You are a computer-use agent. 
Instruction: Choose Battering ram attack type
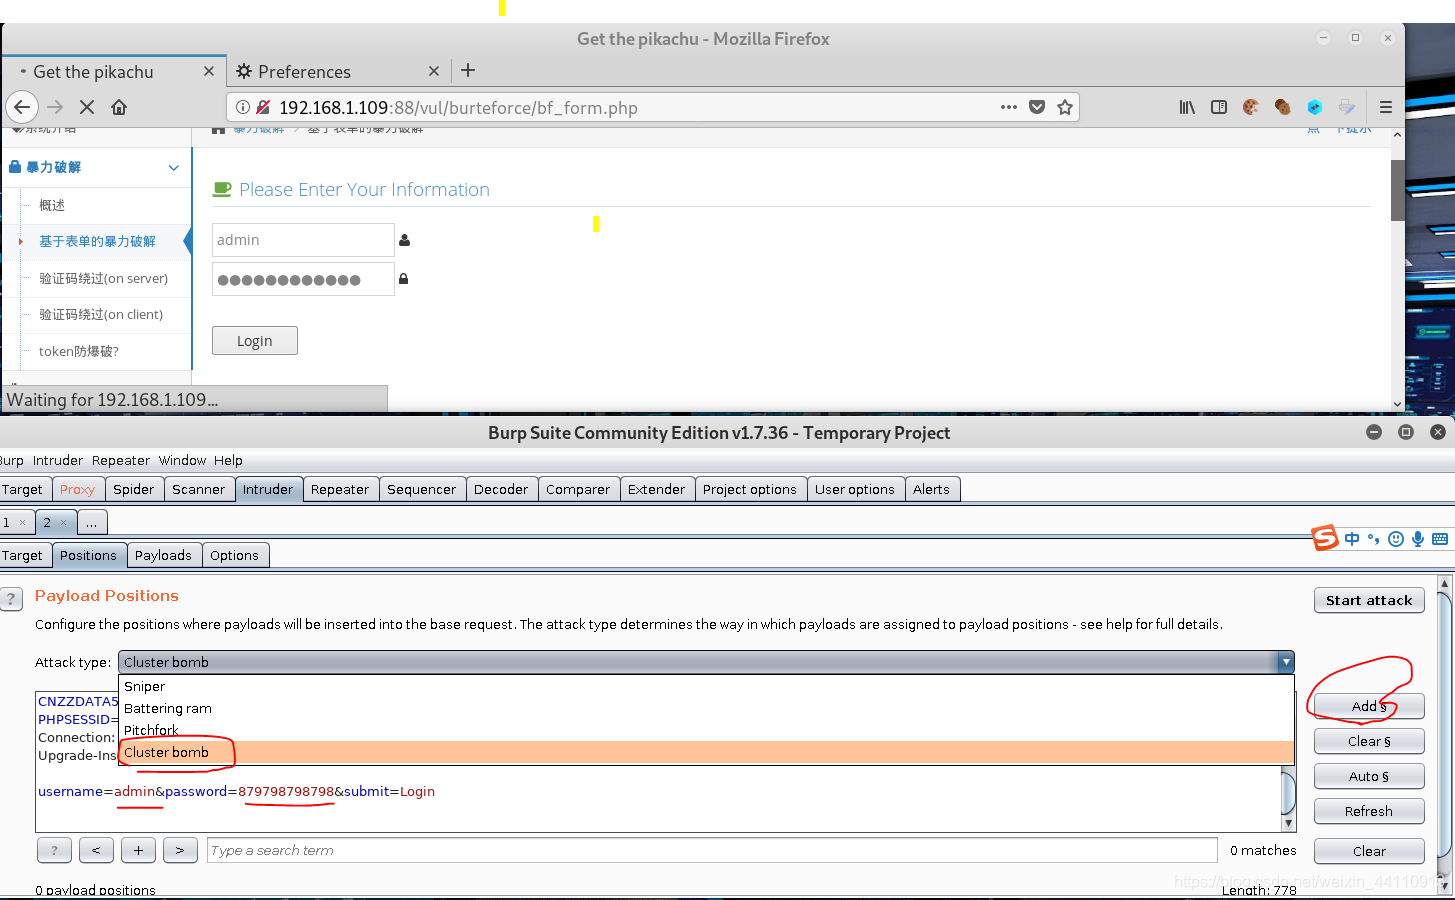pos(705,708)
